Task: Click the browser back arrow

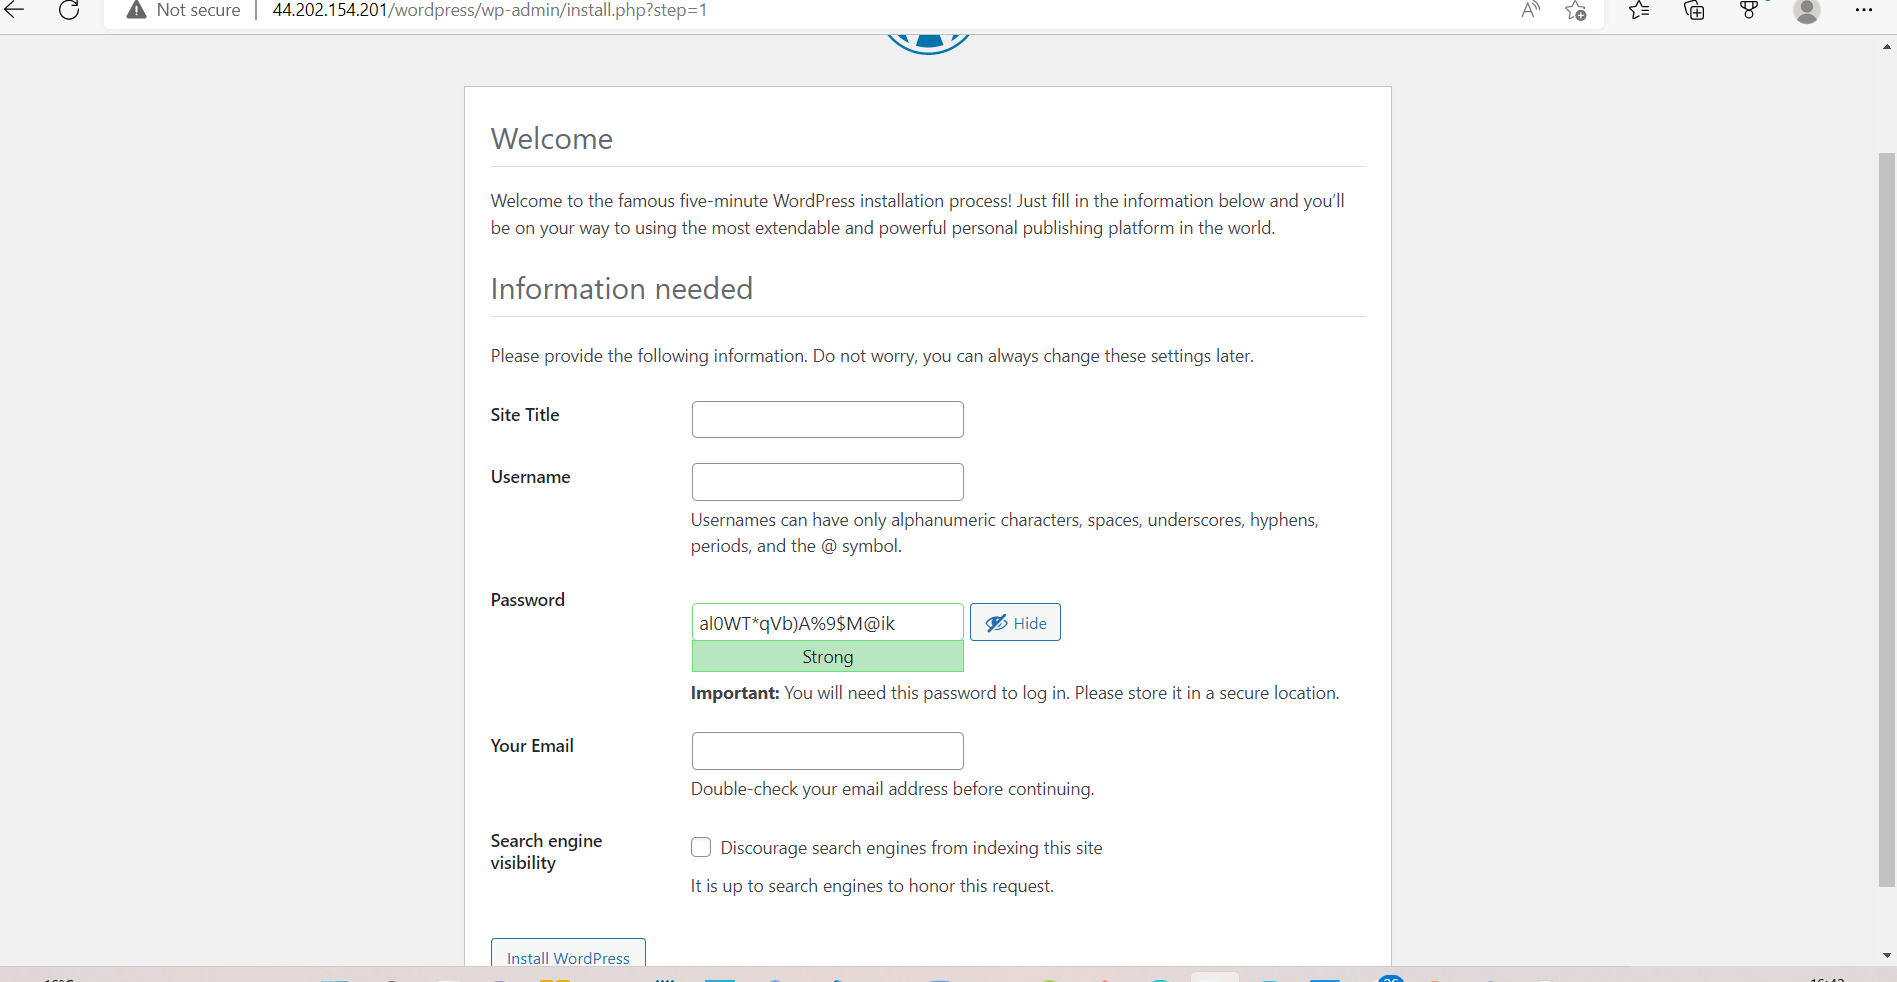Action: pos(14,10)
